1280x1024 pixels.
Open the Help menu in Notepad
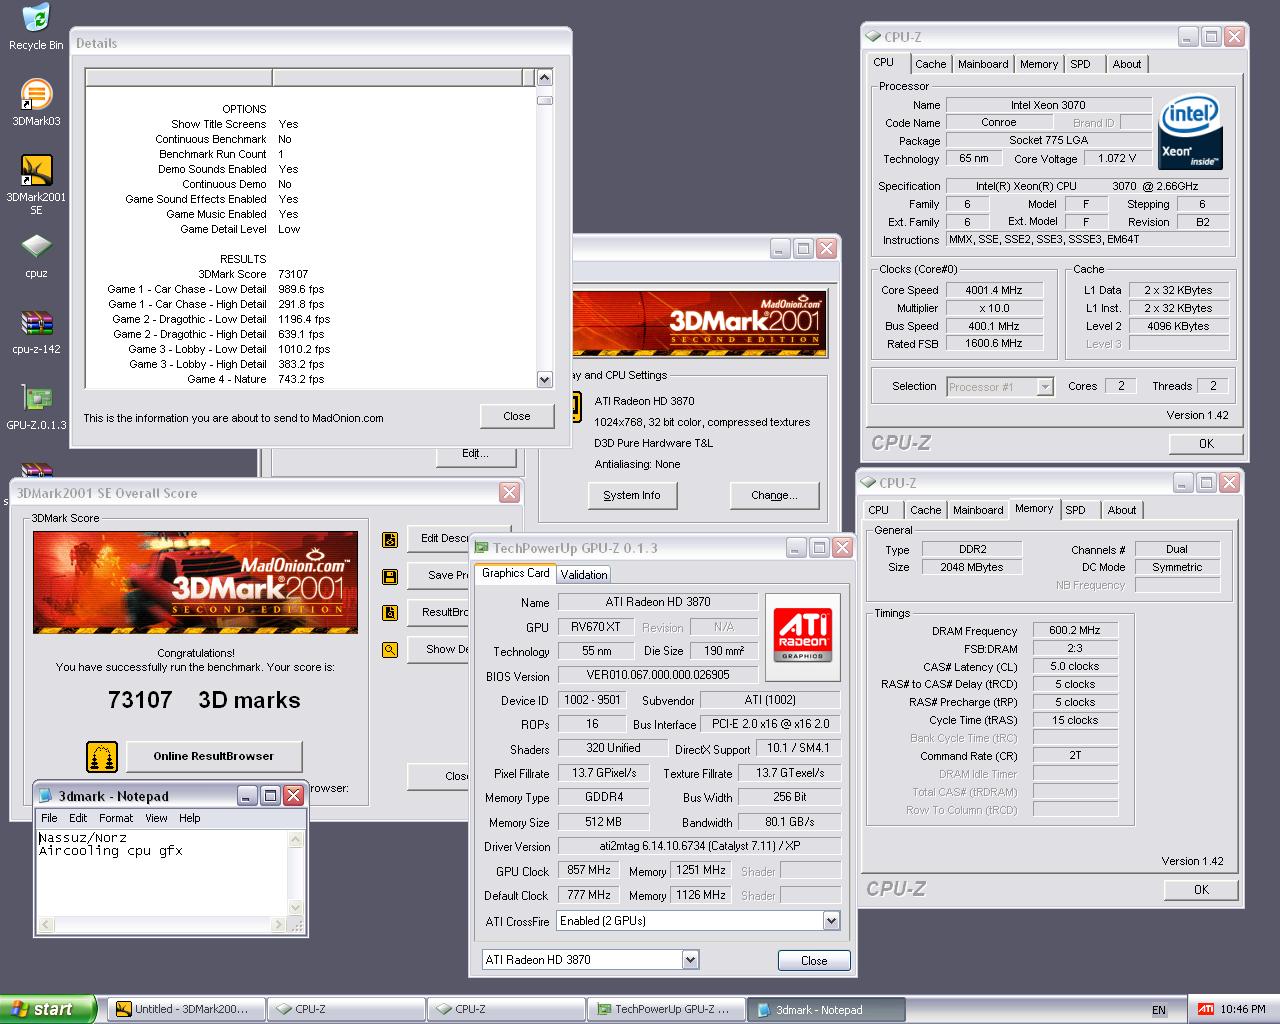189,818
